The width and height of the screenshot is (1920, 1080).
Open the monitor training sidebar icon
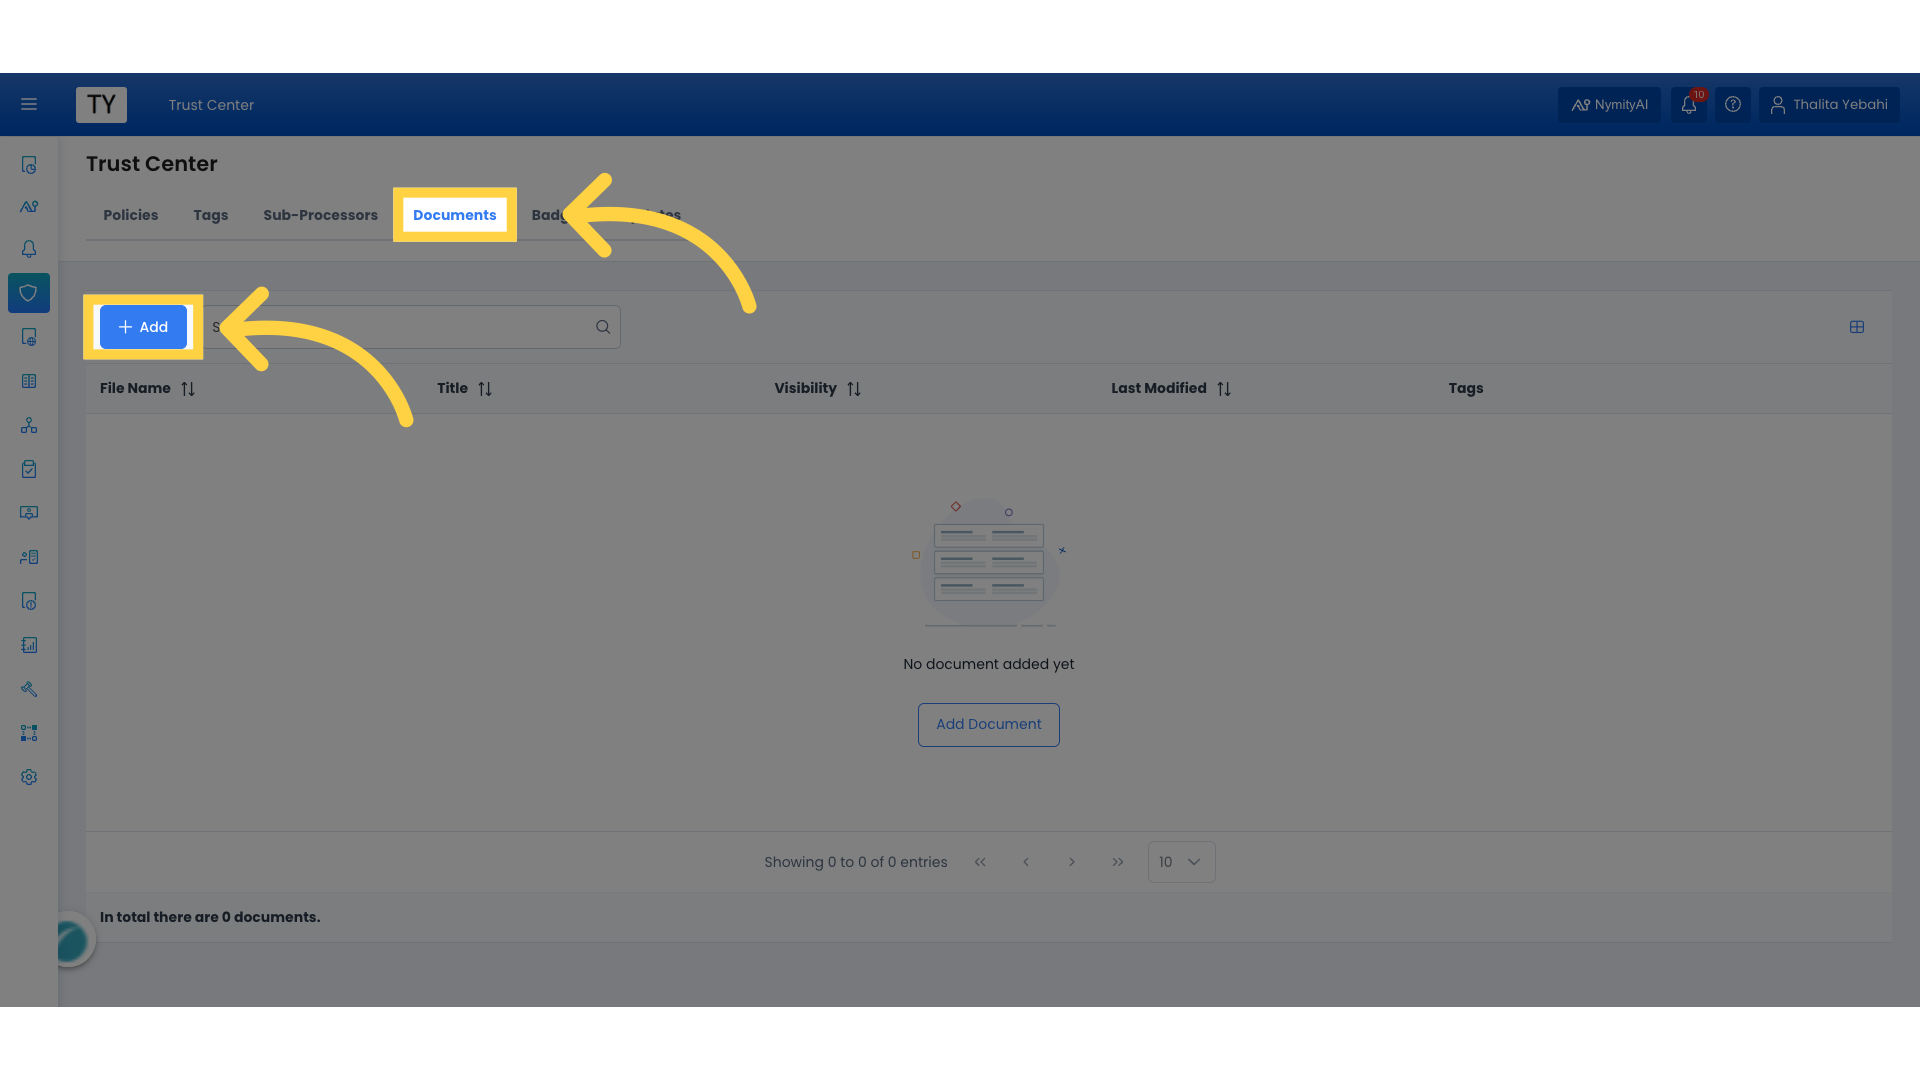tap(29, 513)
